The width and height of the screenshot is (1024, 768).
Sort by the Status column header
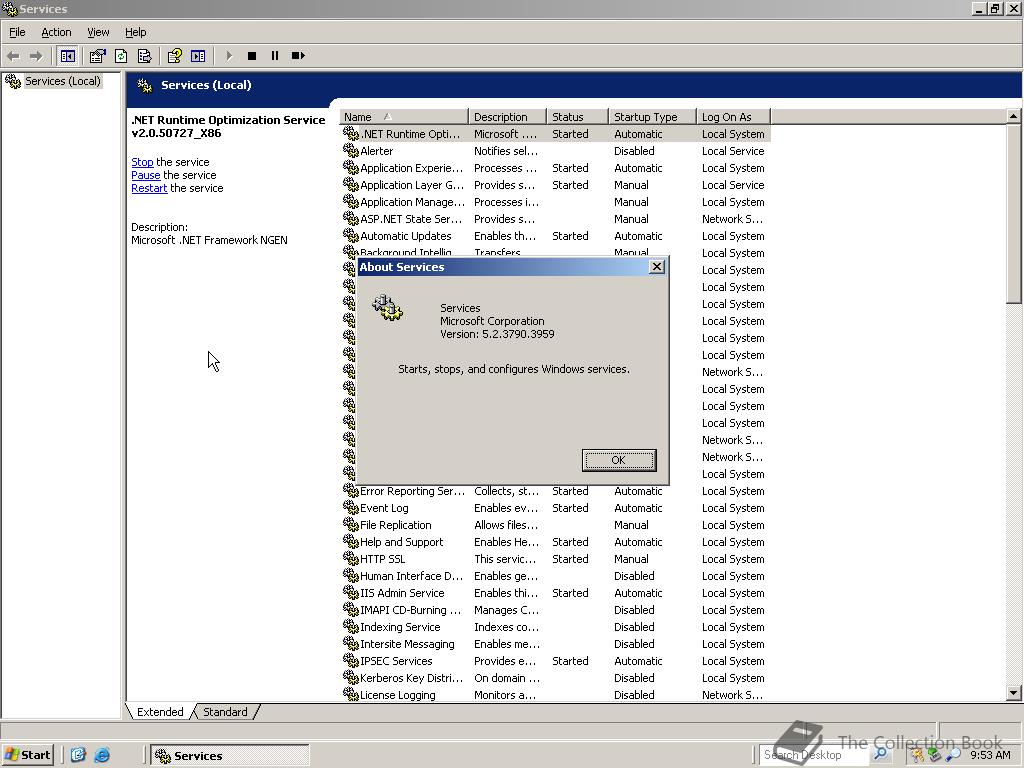click(577, 117)
